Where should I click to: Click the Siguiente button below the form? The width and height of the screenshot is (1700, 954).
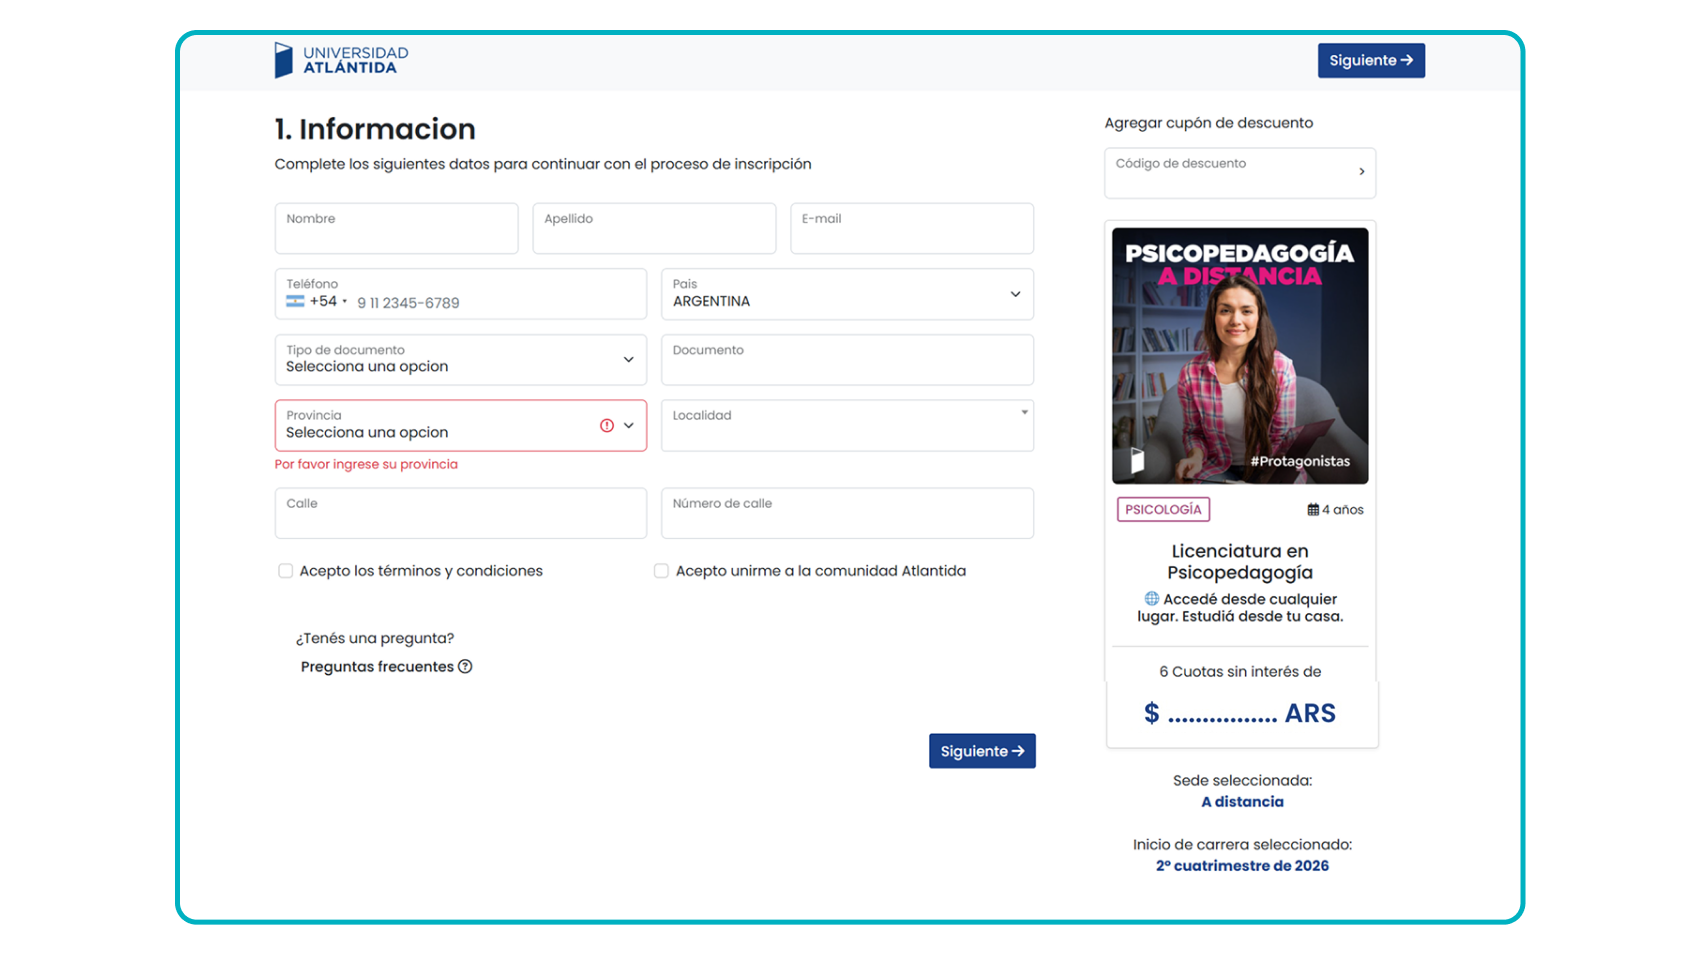982,751
